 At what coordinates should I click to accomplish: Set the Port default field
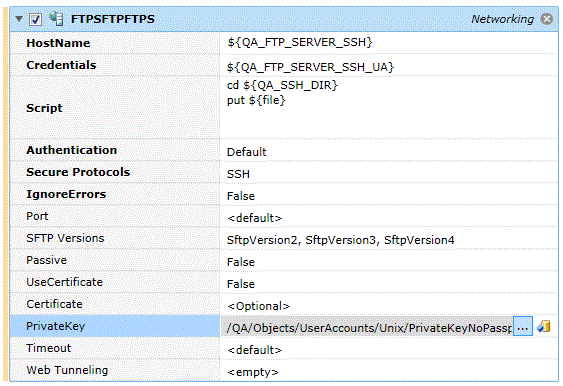click(x=389, y=217)
